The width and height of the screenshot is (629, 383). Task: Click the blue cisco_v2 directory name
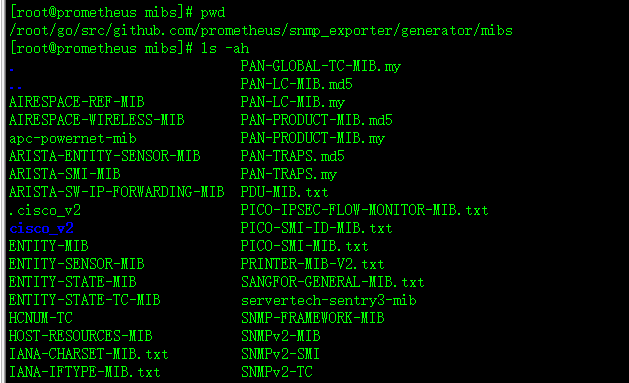point(42,228)
